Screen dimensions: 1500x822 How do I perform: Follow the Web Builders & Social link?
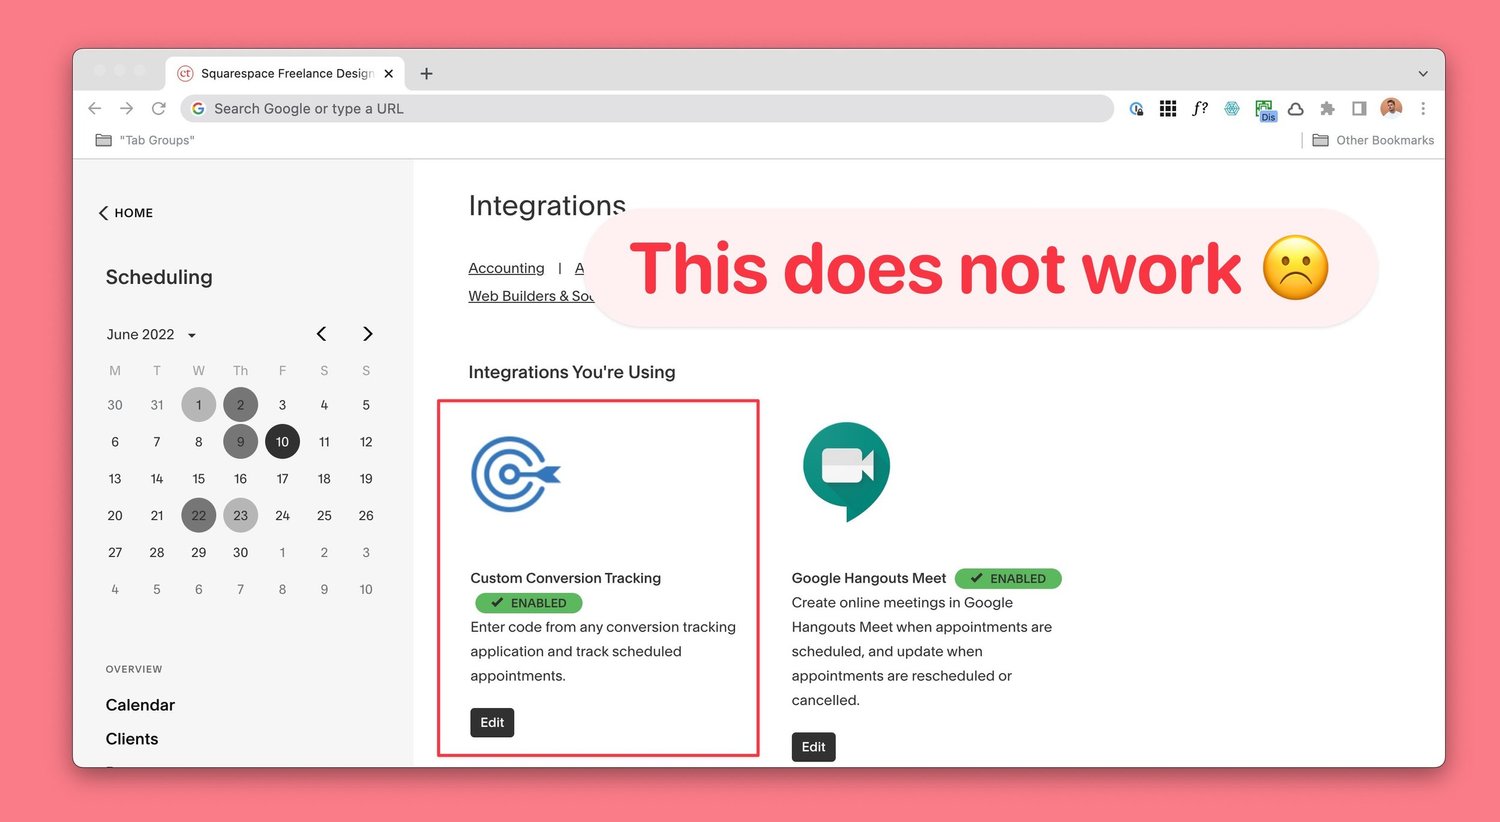click(531, 296)
